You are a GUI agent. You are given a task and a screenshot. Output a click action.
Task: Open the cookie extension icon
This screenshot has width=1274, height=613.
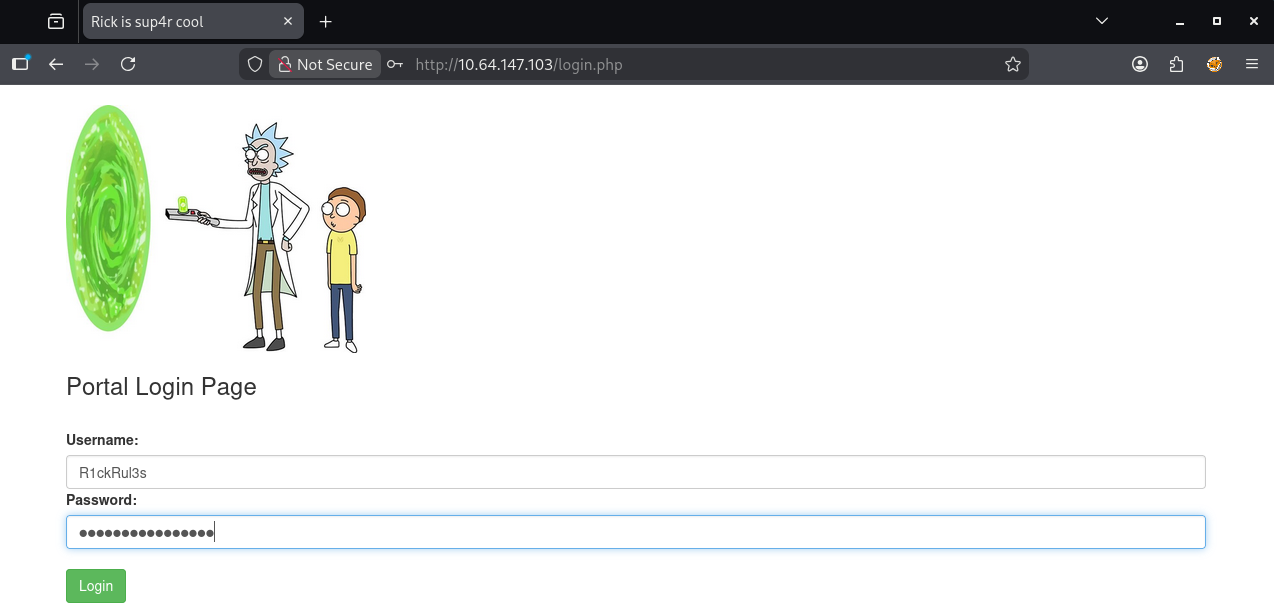point(1214,64)
